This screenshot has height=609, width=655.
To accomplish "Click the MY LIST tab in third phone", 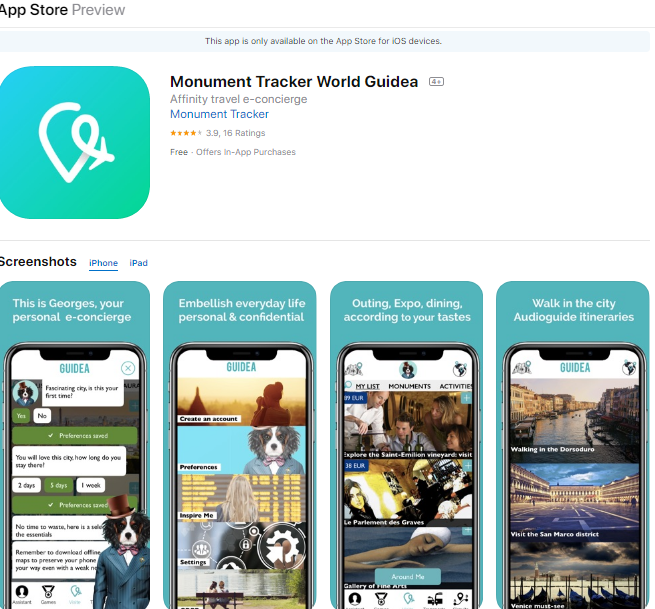I will pos(367,386).
